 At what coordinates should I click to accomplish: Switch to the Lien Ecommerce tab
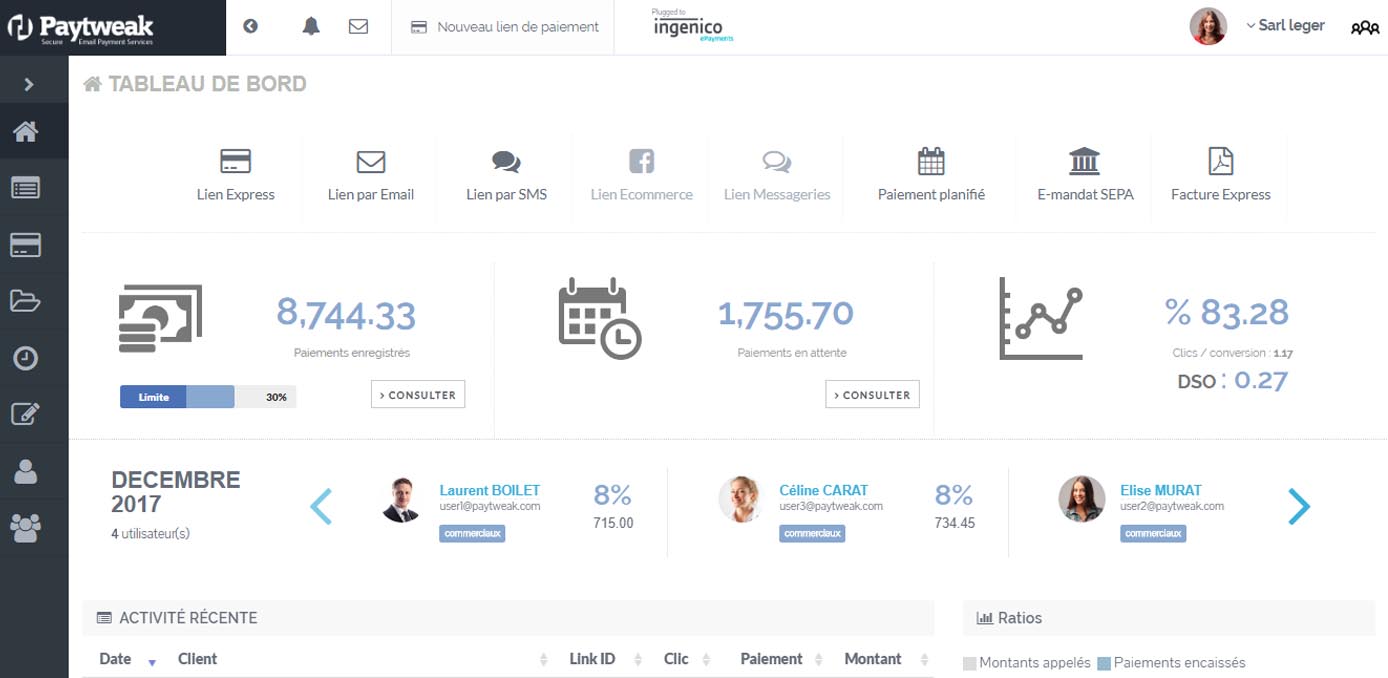640,178
